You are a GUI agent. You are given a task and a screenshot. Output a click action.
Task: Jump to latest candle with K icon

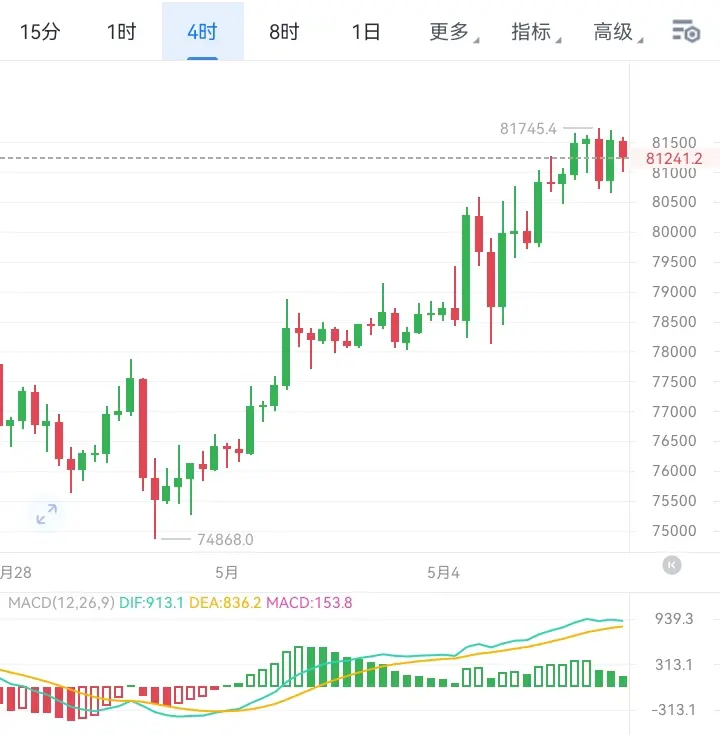click(x=672, y=565)
